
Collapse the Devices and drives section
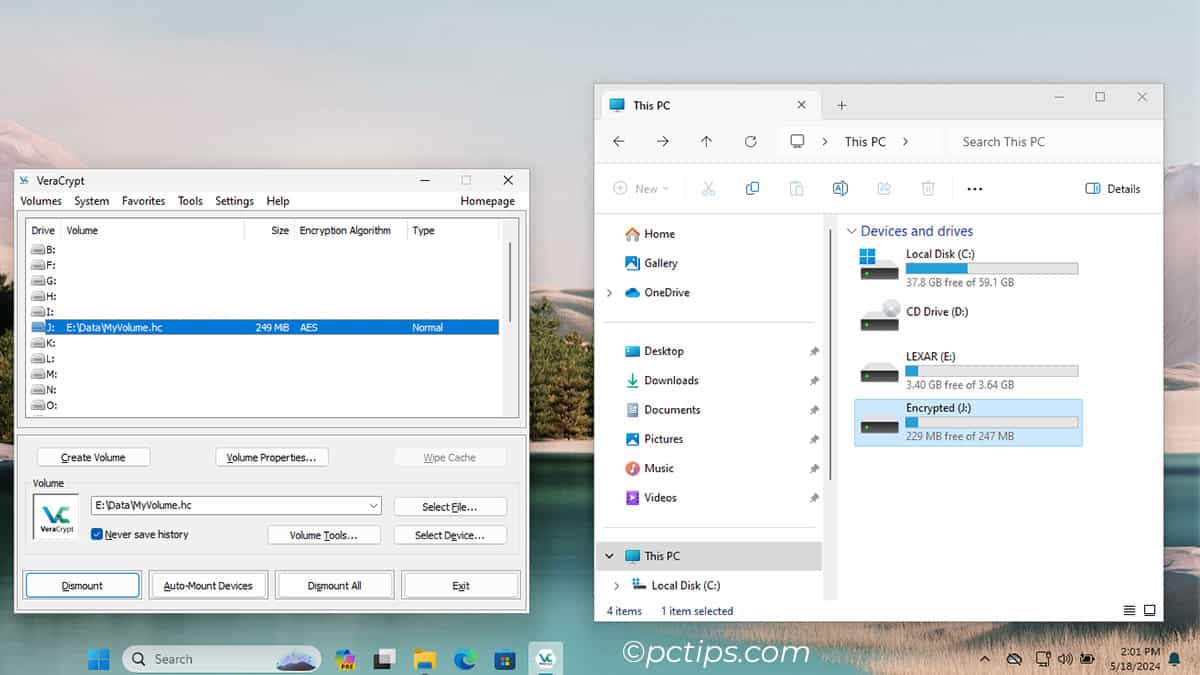[x=851, y=231]
